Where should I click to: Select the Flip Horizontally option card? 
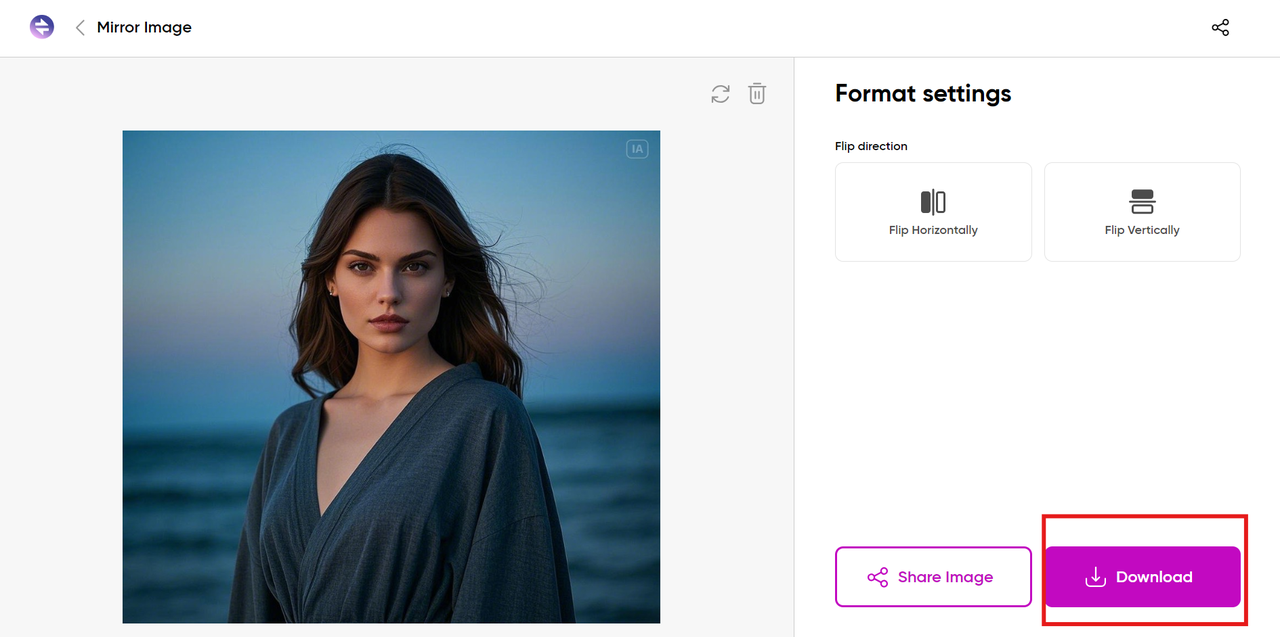coord(933,212)
